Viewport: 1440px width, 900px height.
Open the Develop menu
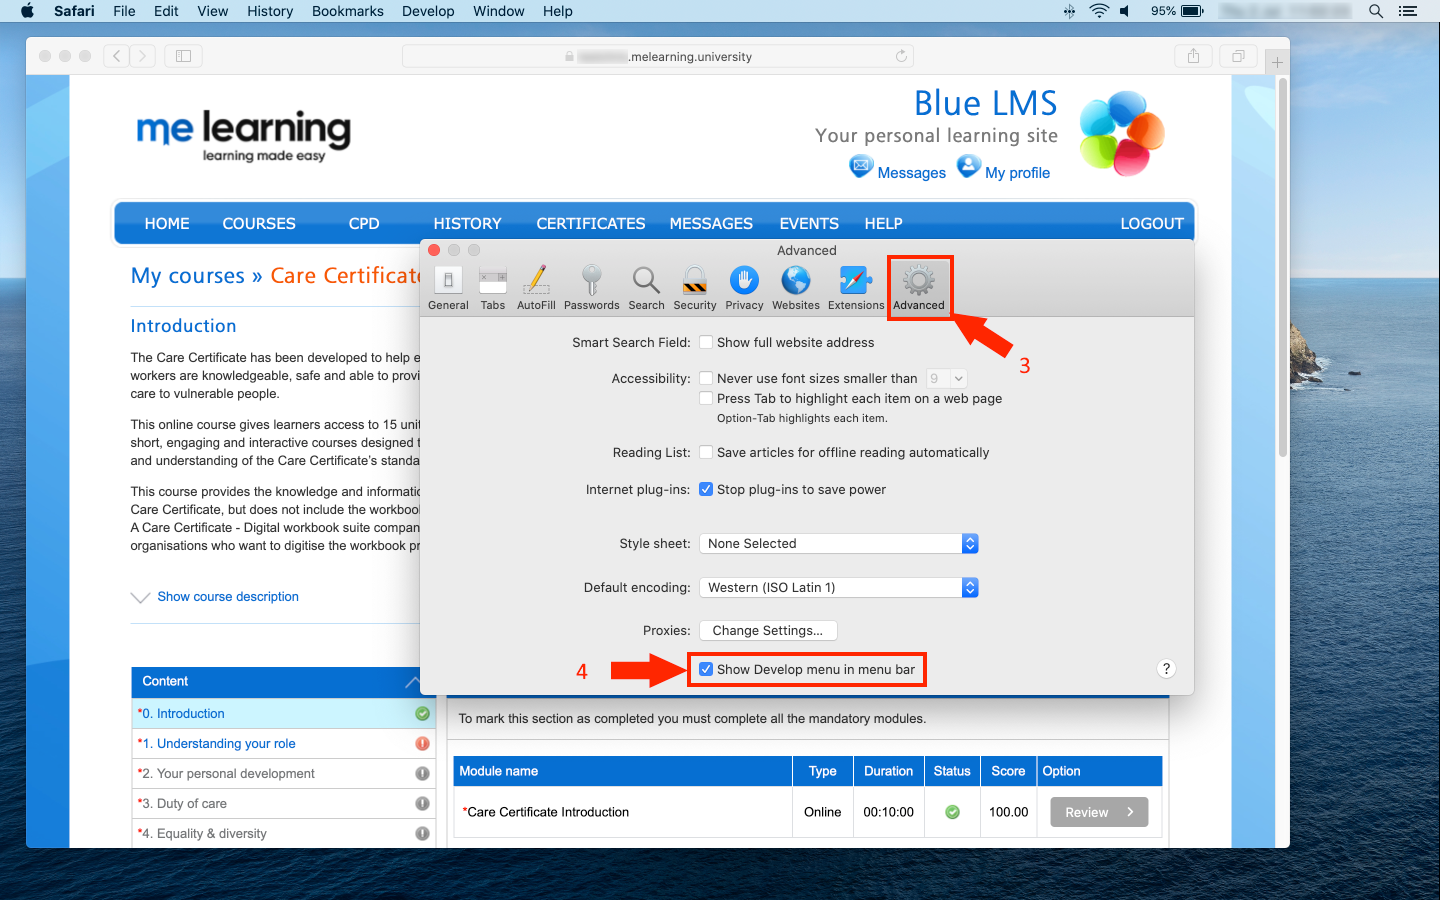pos(428,11)
